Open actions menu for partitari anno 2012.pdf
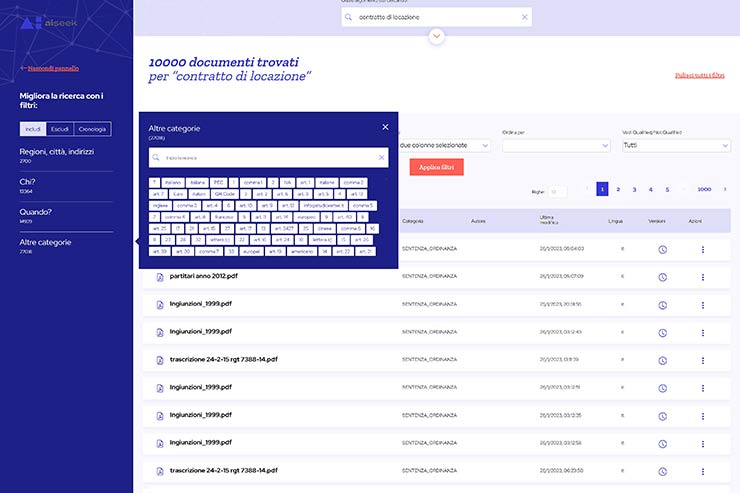Image resolution: width=740 pixels, height=493 pixels. (x=702, y=277)
